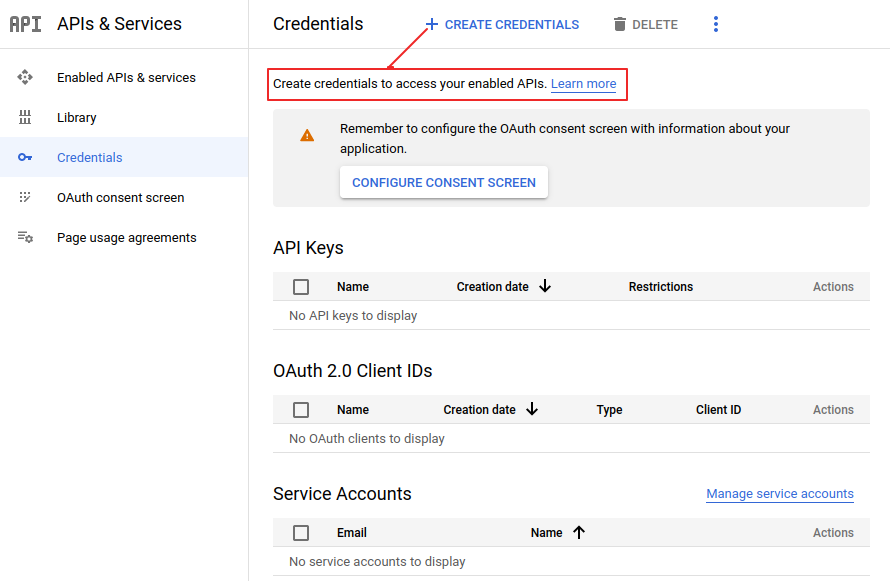
Task: Click the Page usage agreements icon
Action: pyautogui.click(x=25, y=237)
